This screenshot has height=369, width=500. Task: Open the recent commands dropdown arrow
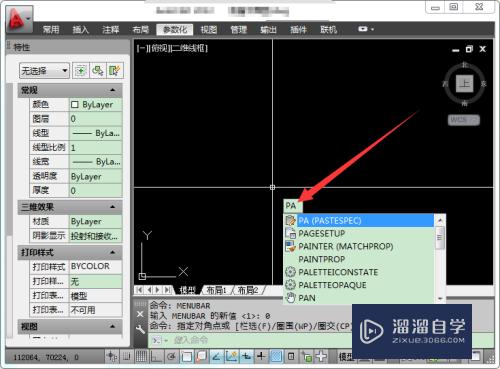click(x=166, y=340)
